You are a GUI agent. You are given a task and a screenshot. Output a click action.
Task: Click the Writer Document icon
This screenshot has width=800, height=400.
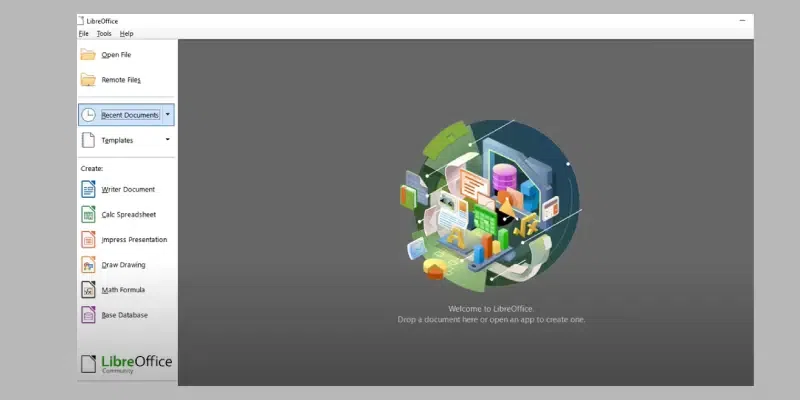(88, 189)
